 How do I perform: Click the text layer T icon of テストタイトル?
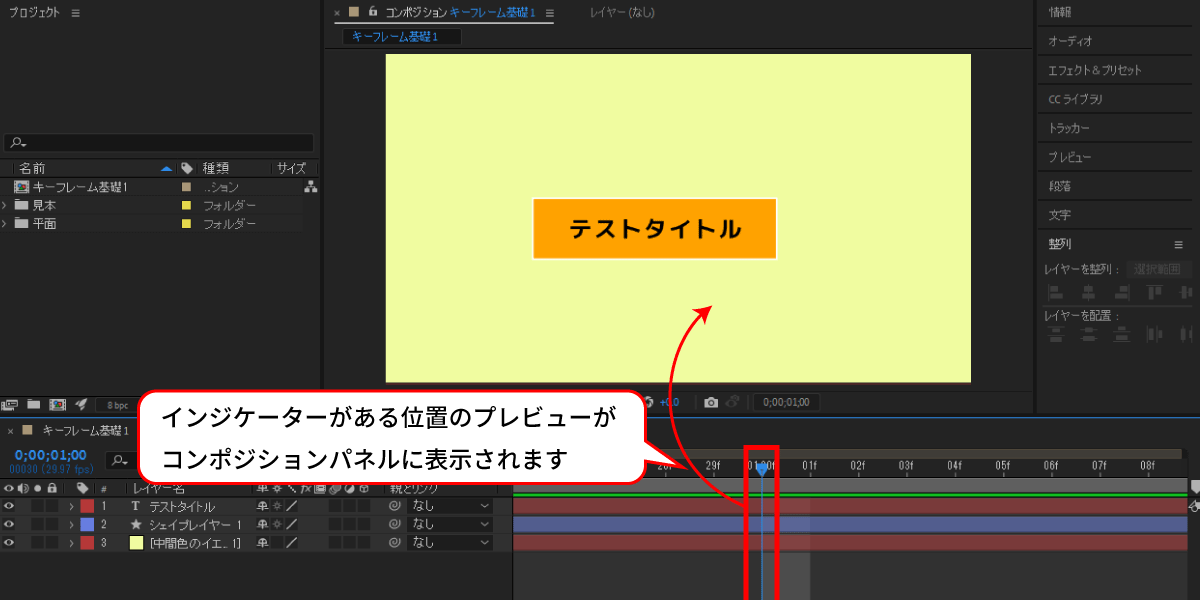point(135,506)
